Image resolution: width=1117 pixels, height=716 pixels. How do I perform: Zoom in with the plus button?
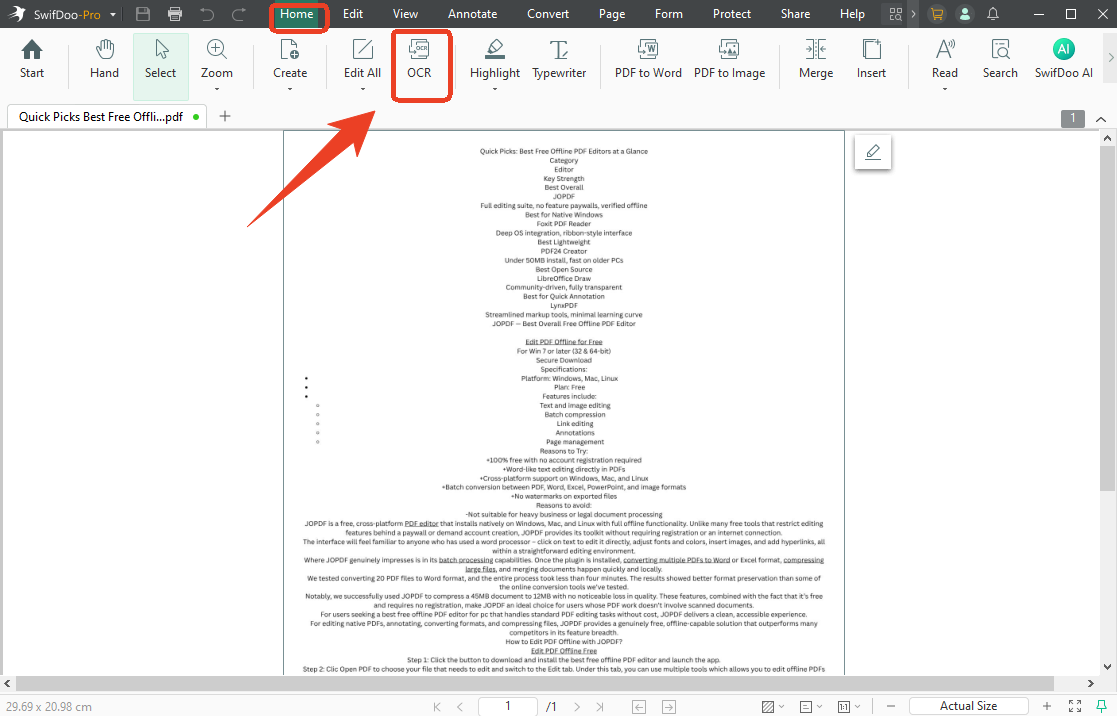coord(1046,706)
